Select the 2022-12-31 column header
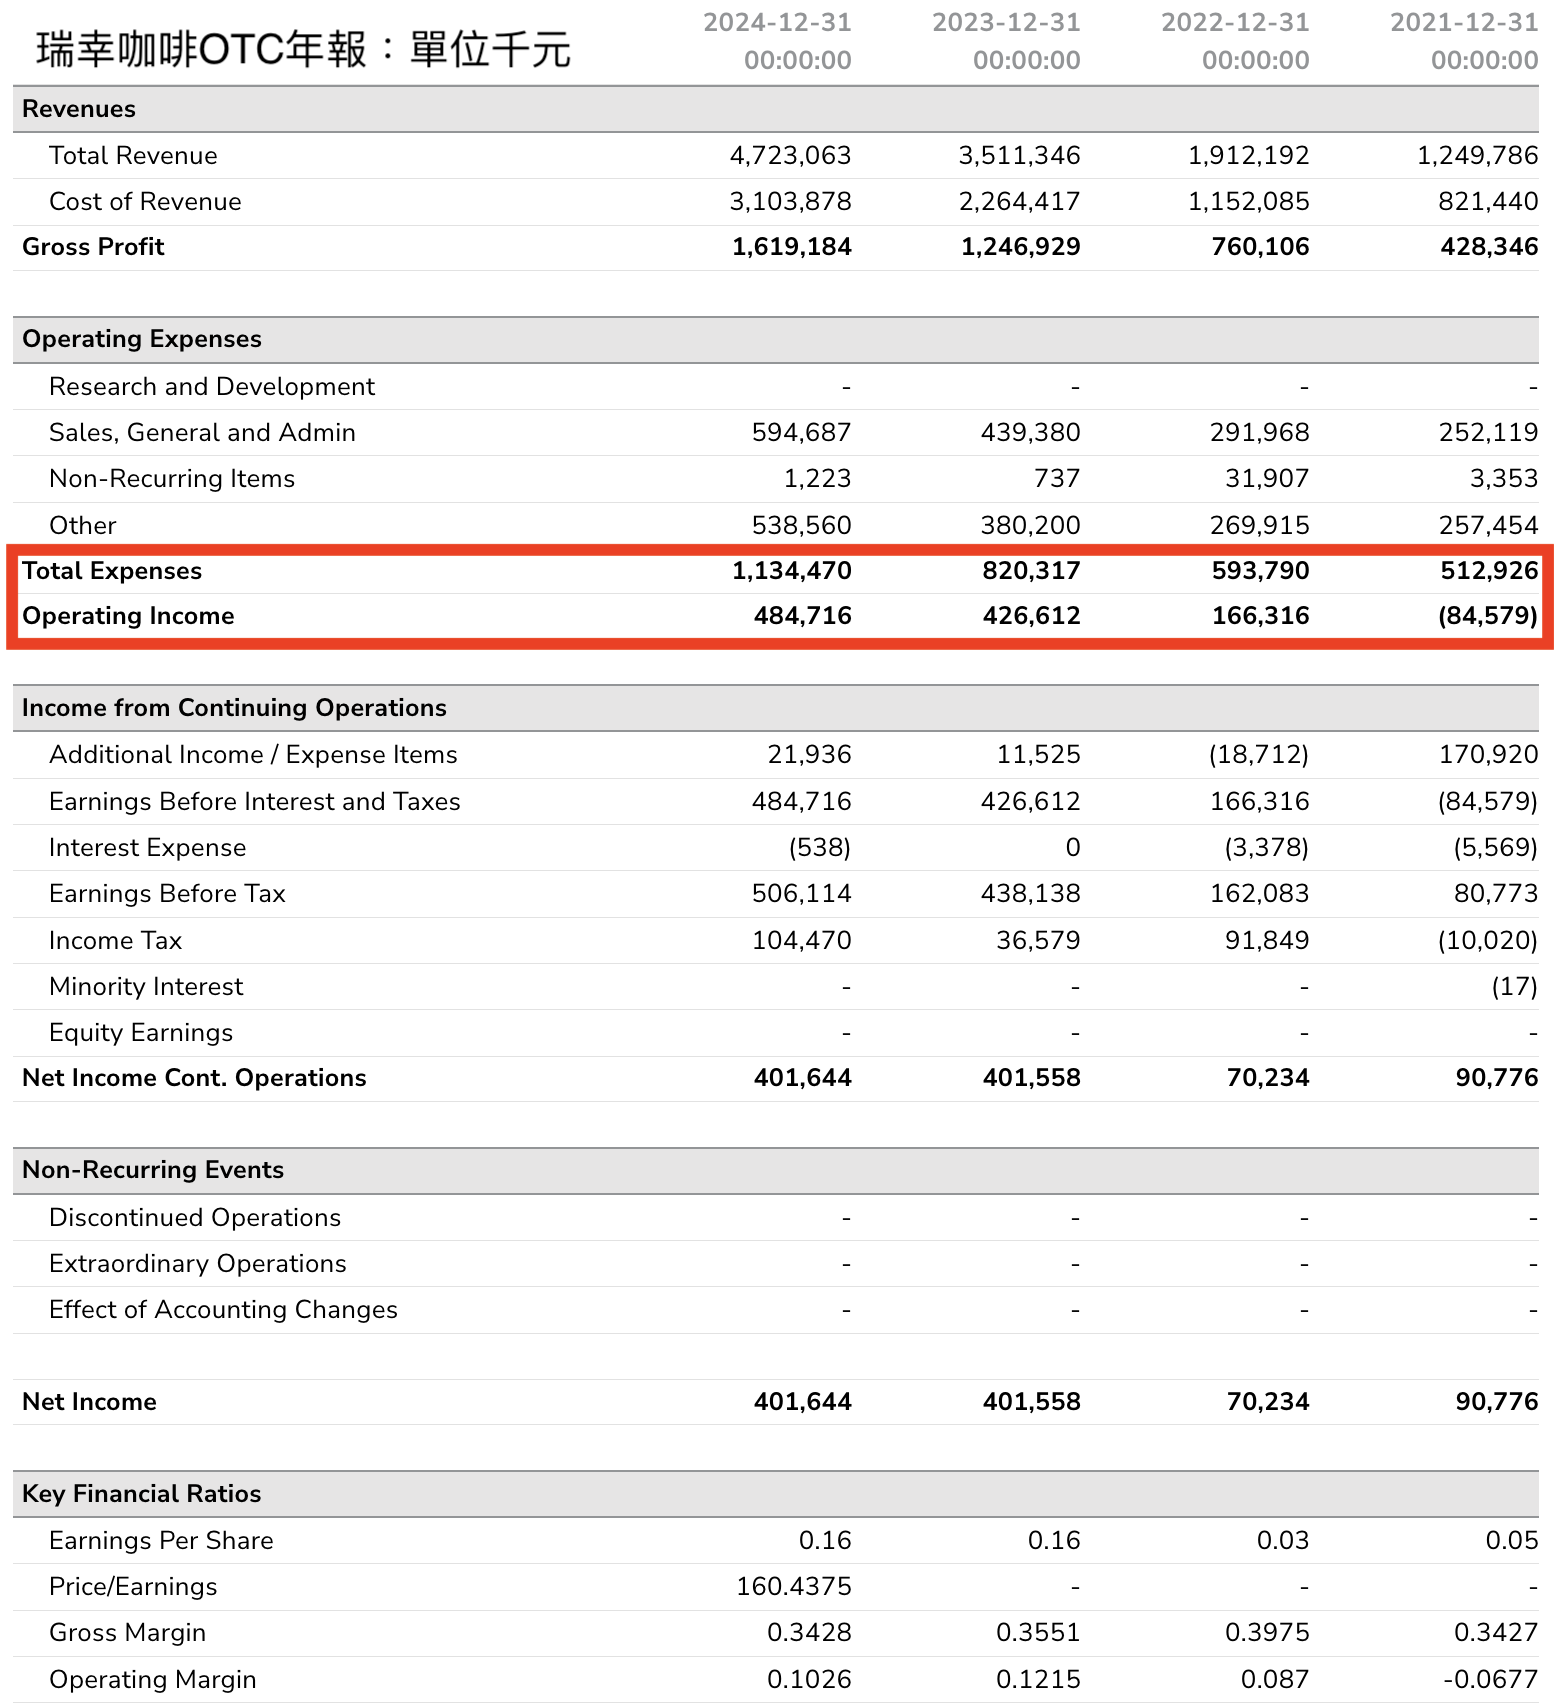 pos(1235,41)
